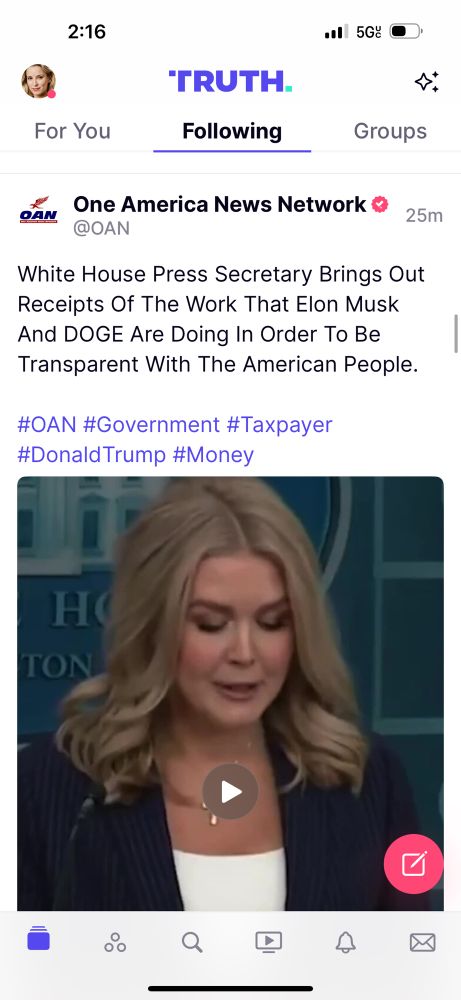Open search magnifier icon
This screenshot has width=461, height=1000.
(x=192, y=942)
